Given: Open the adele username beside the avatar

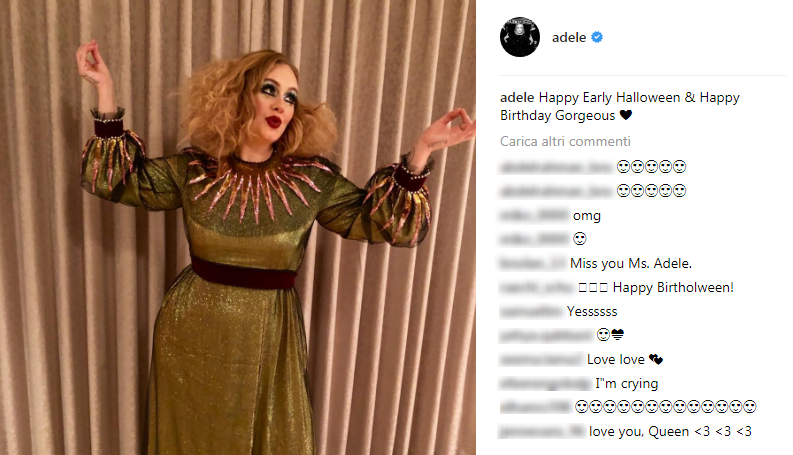Looking at the screenshot, I should [569, 37].
